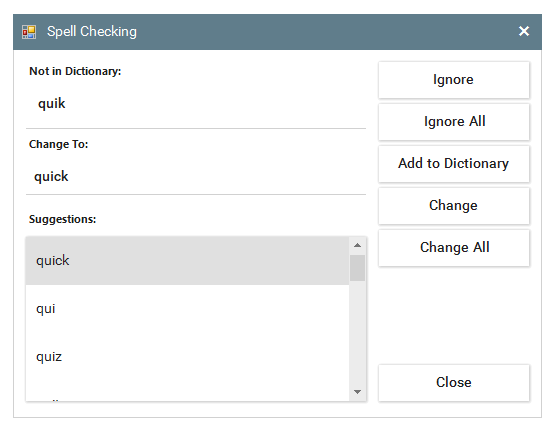
Task: Close the dialog with the X icon
Action: 524,31
